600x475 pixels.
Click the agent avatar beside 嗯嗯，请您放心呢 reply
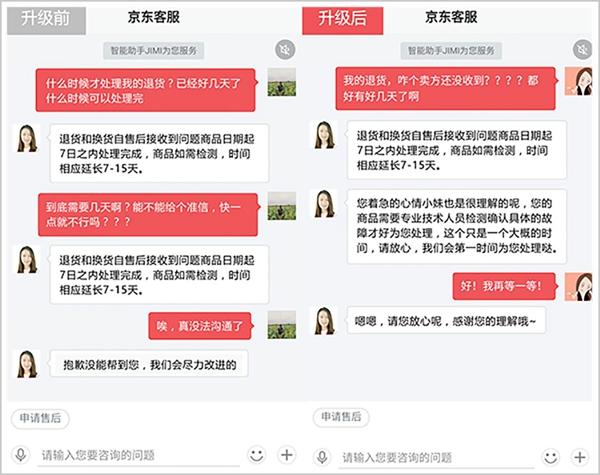pos(325,321)
